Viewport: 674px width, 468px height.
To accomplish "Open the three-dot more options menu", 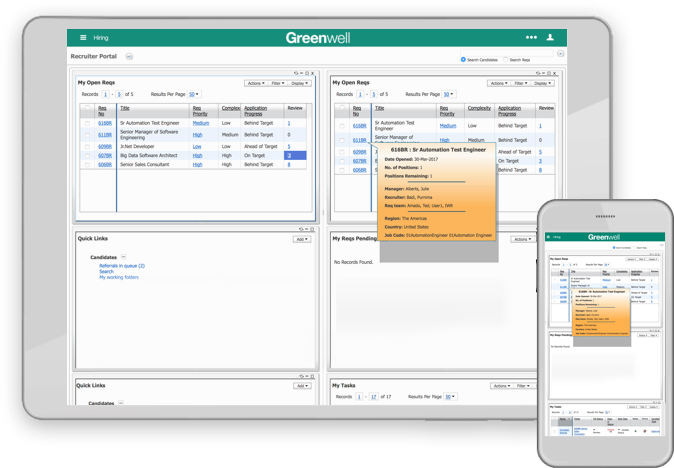I will pyautogui.click(x=531, y=37).
